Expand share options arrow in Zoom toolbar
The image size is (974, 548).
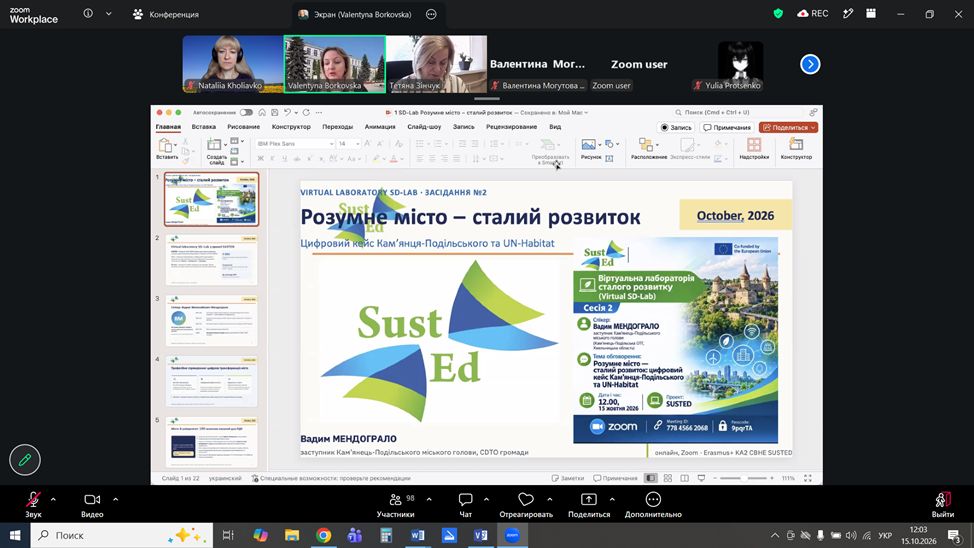click(x=612, y=499)
